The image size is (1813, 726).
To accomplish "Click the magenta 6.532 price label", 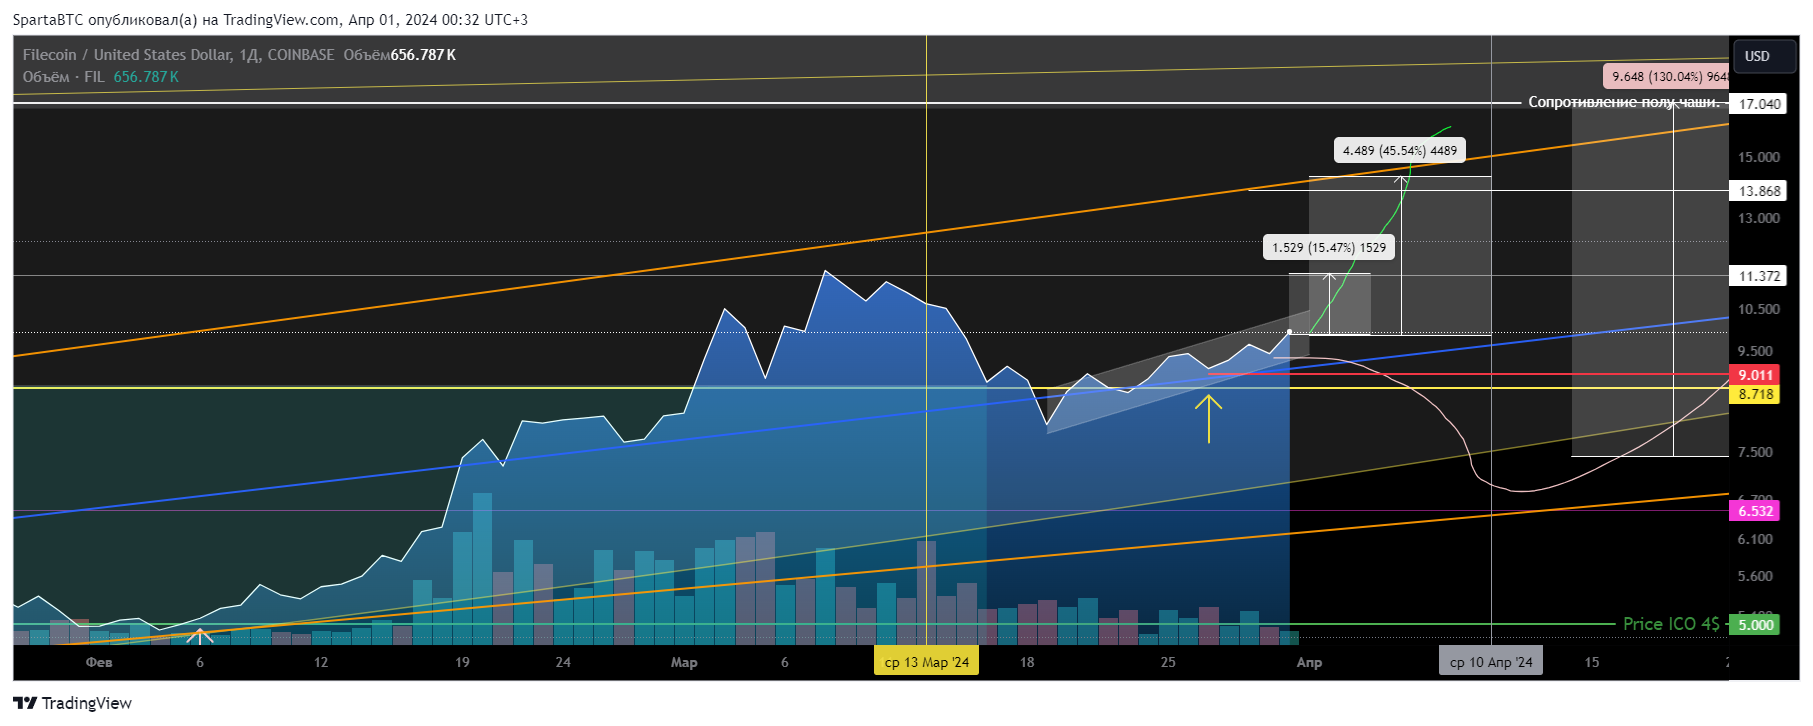I will tap(1755, 511).
